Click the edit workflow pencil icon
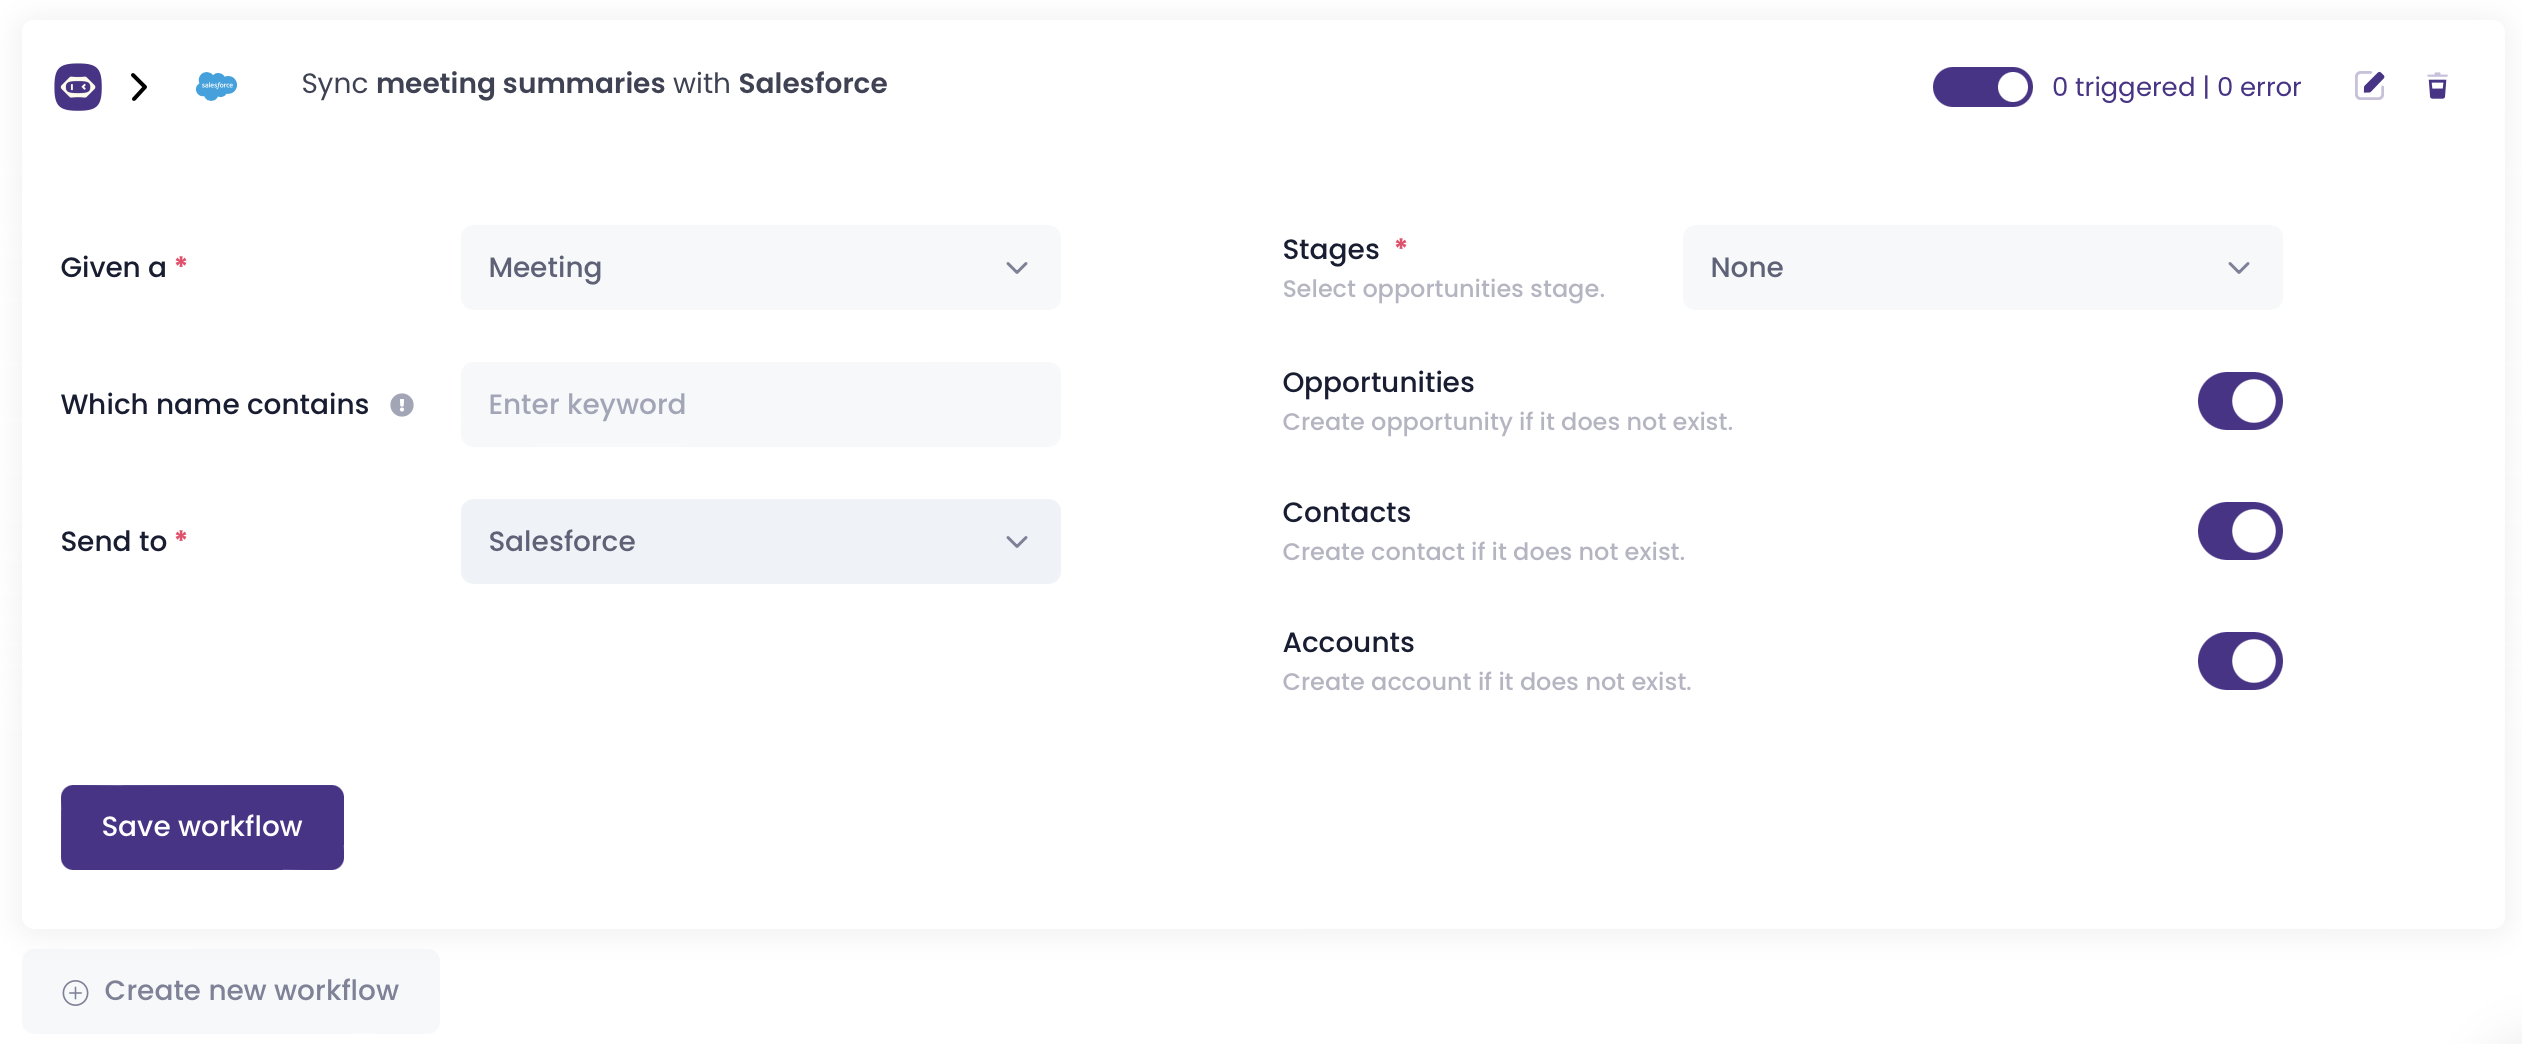This screenshot has width=2522, height=1044. 2369,86
